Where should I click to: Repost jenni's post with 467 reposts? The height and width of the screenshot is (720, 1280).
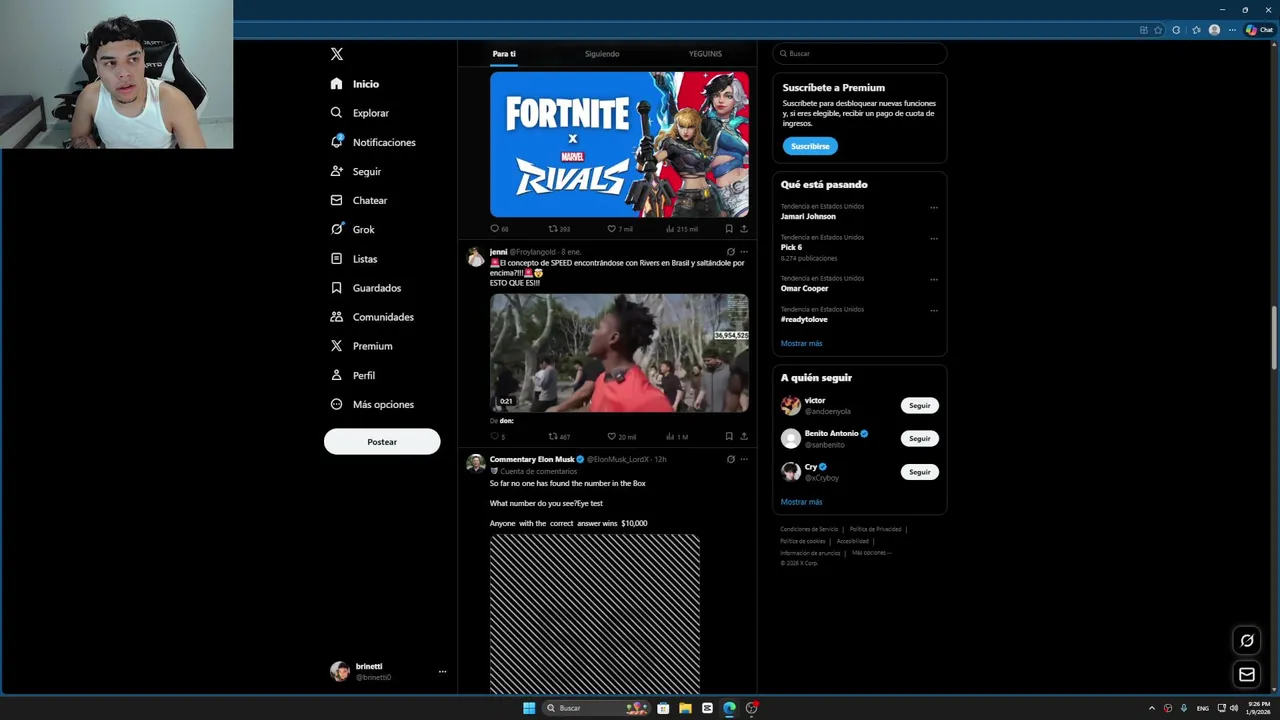559,437
